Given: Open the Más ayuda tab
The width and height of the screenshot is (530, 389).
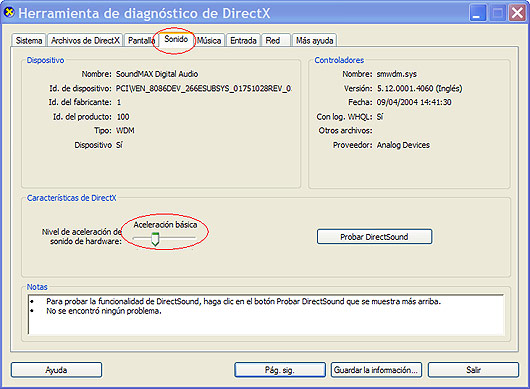Looking at the screenshot, I should [314, 41].
